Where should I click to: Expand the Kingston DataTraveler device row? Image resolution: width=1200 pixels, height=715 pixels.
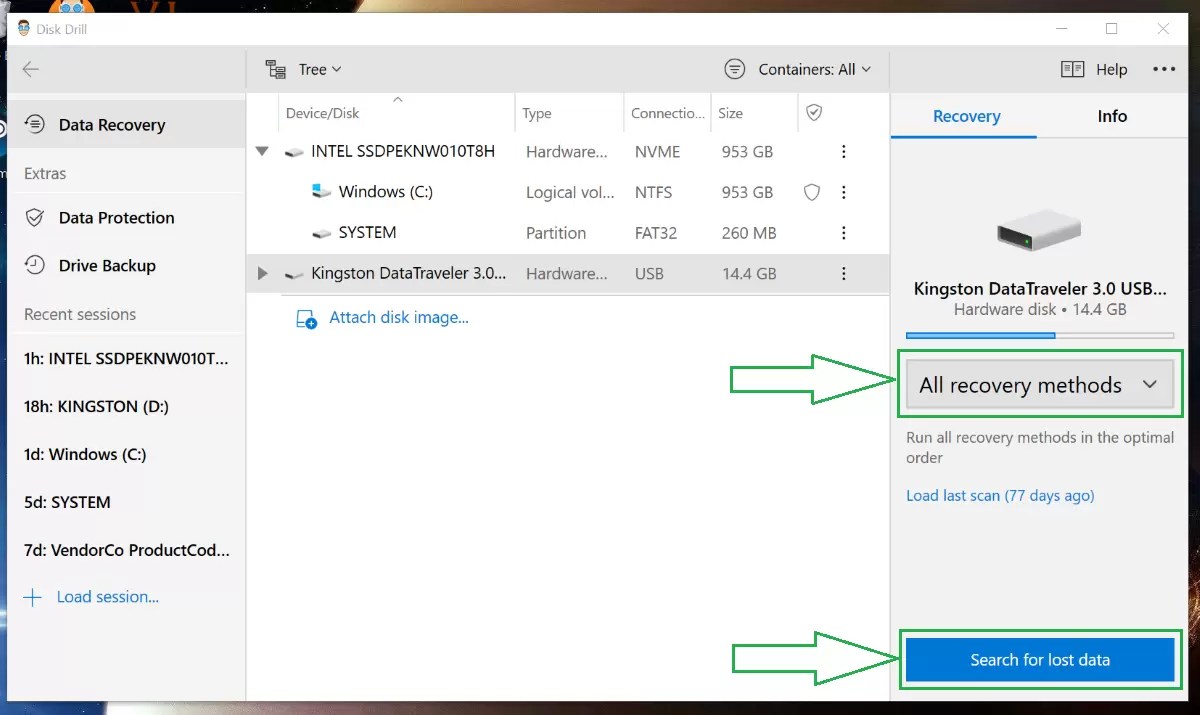[262, 273]
